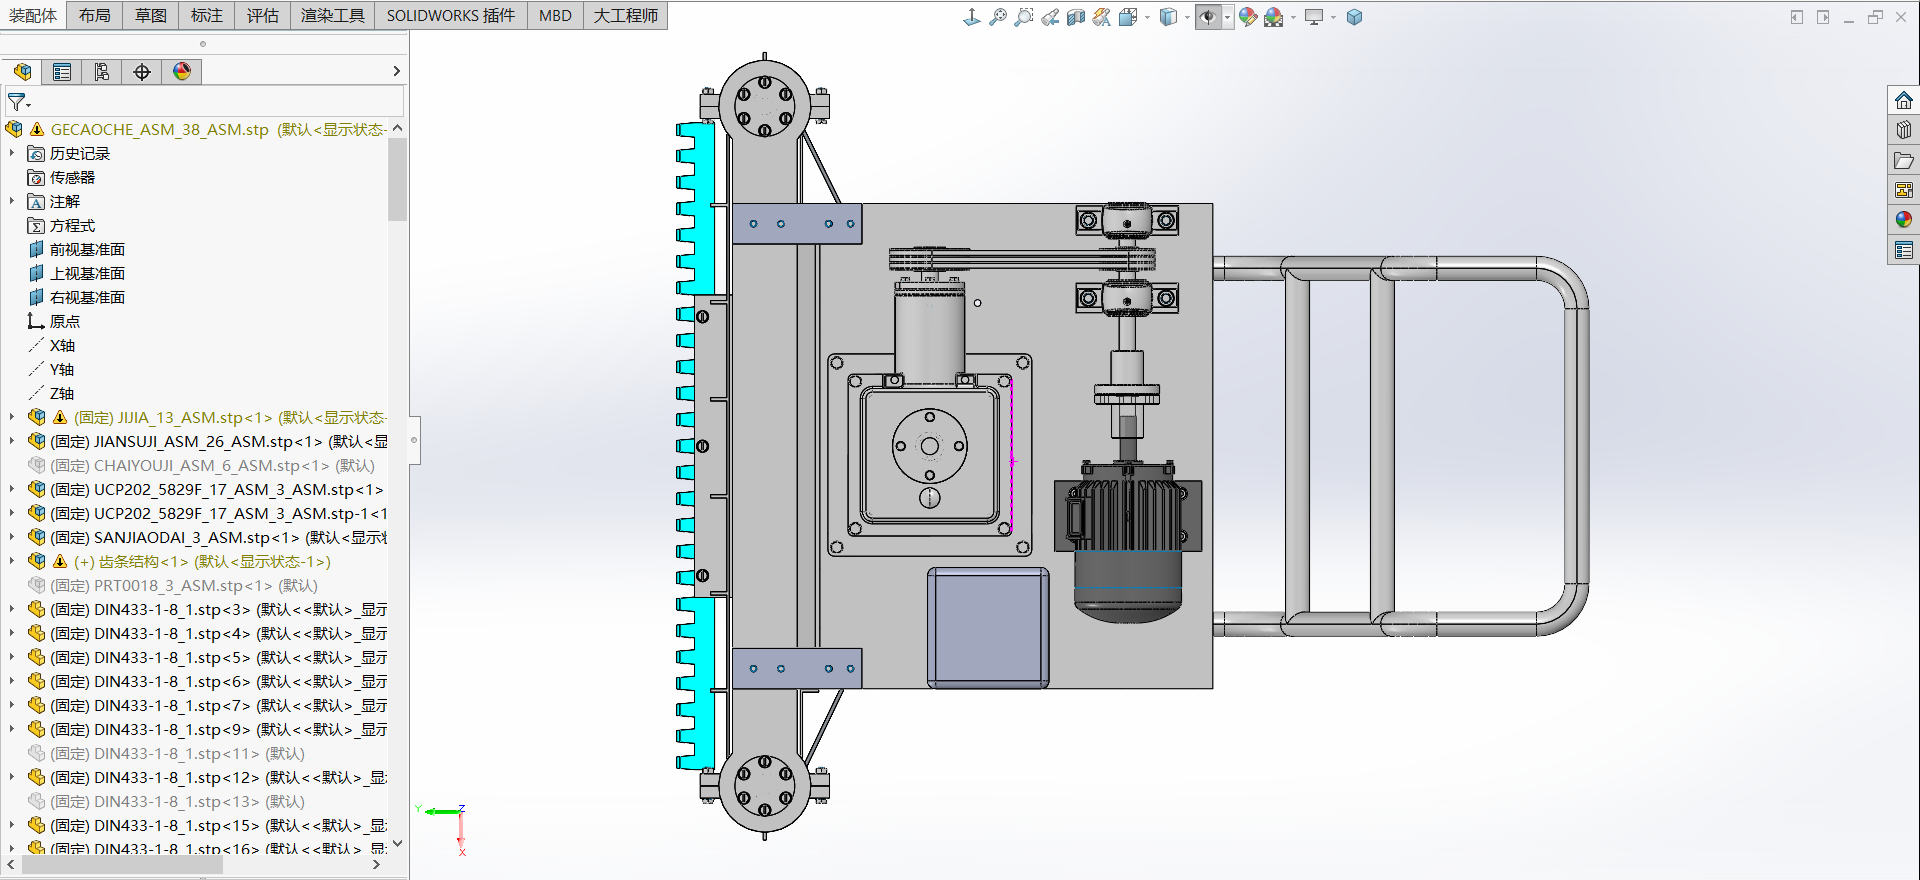Open the 渲染工具 ribbon tab
Screen dimensions: 1920x880
coord(333,15)
